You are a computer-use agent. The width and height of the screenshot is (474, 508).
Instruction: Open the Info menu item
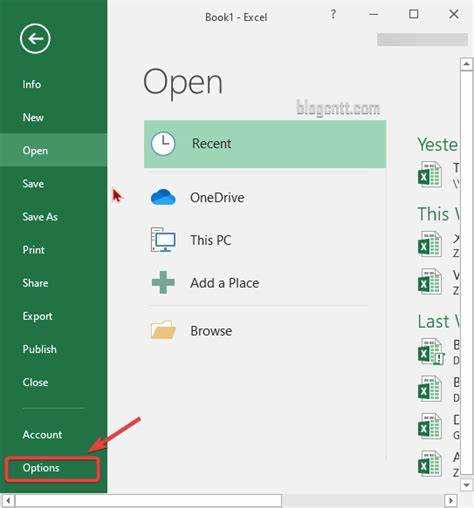point(32,84)
